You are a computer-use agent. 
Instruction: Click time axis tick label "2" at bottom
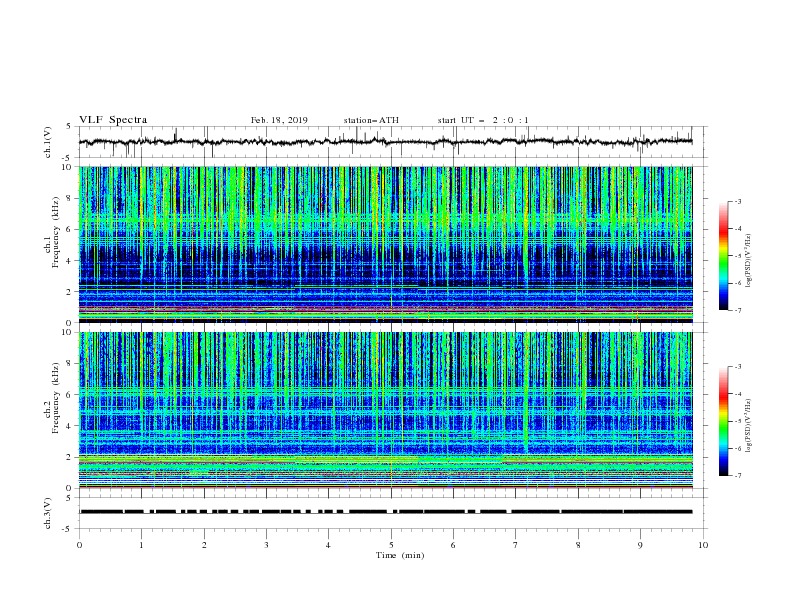coord(204,545)
